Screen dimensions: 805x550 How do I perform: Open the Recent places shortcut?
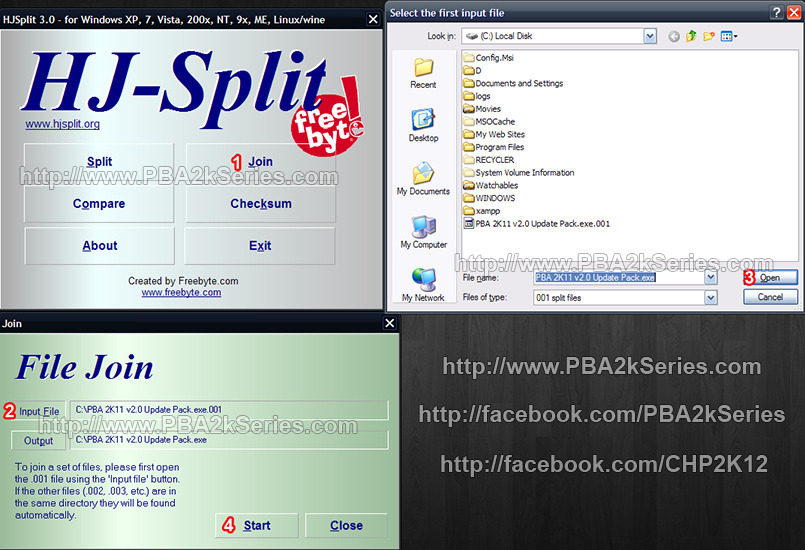click(423, 73)
